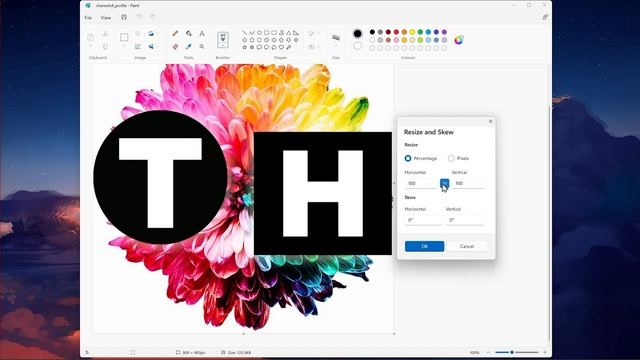Click the Resize and skew icon
Screen dimensions: 640x360
(x=138, y=47)
